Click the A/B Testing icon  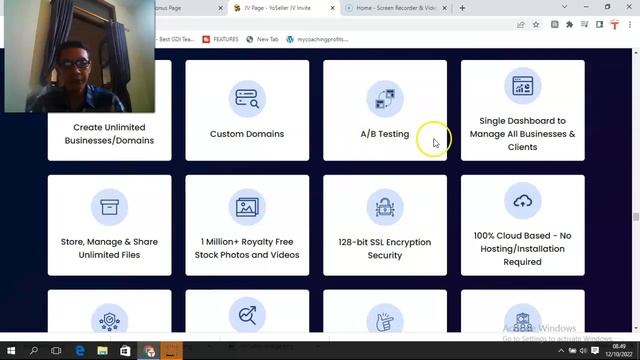[385, 99]
